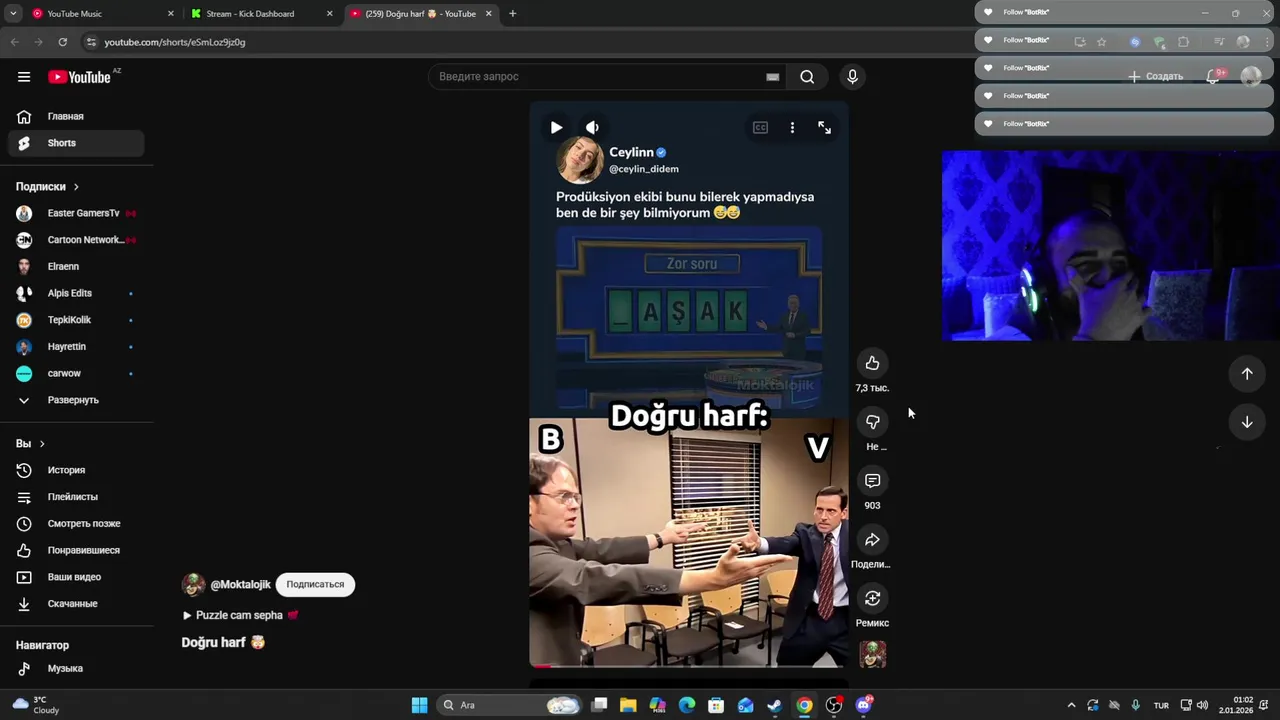Play the Shorts video
The image size is (1280, 720).
point(556,127)
